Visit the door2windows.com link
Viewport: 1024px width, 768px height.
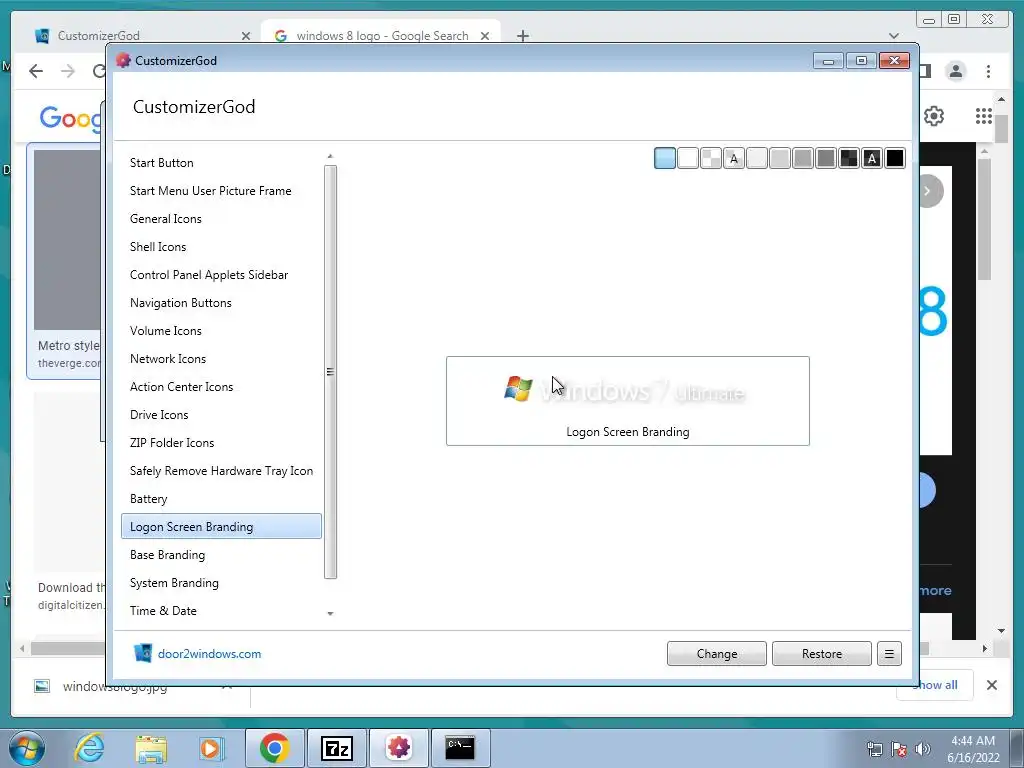click(209, 654)
